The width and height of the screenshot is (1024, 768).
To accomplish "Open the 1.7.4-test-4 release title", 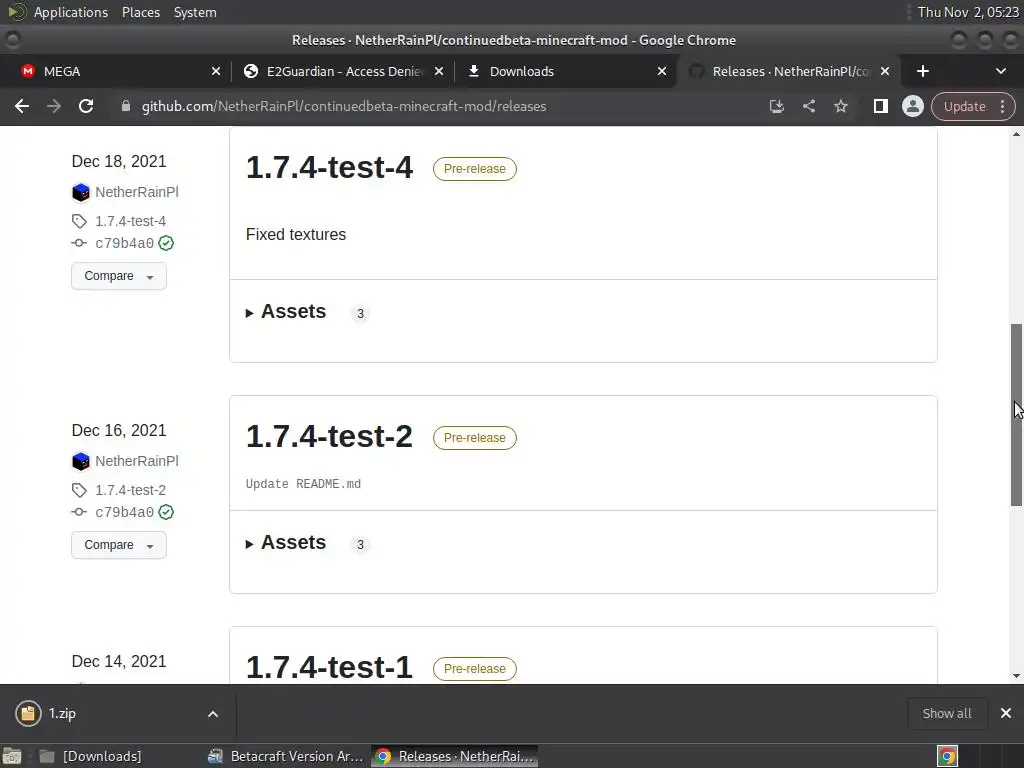I will (329, 167).
